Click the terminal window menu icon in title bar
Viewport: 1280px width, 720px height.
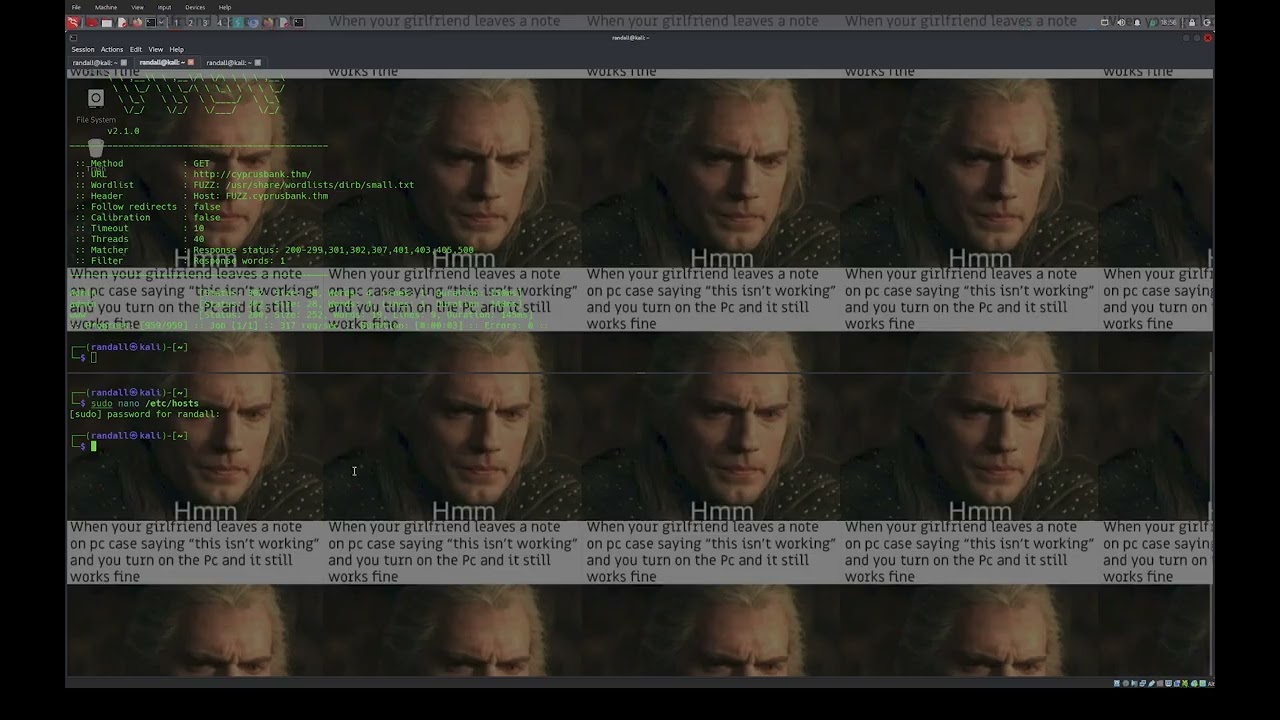click(73, 38)
